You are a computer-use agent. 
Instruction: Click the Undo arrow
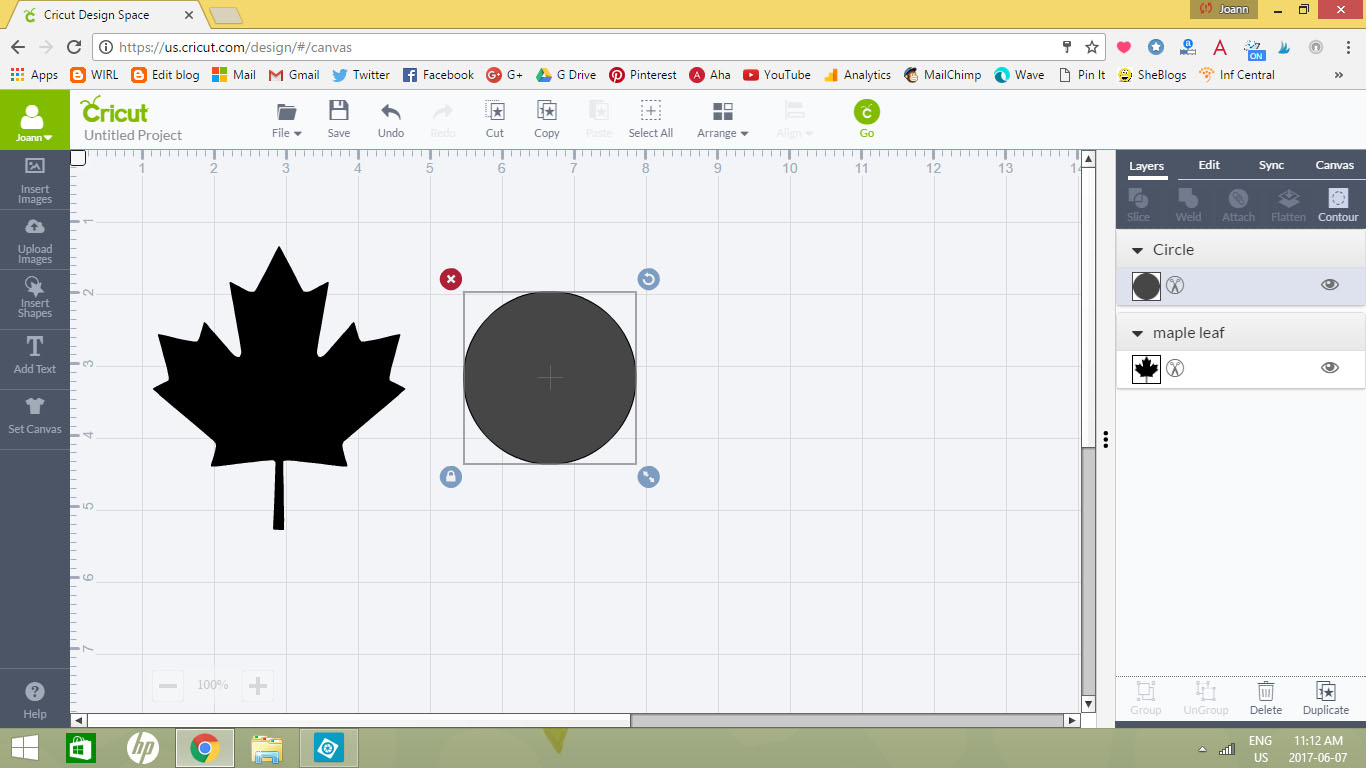click(391, 119)
